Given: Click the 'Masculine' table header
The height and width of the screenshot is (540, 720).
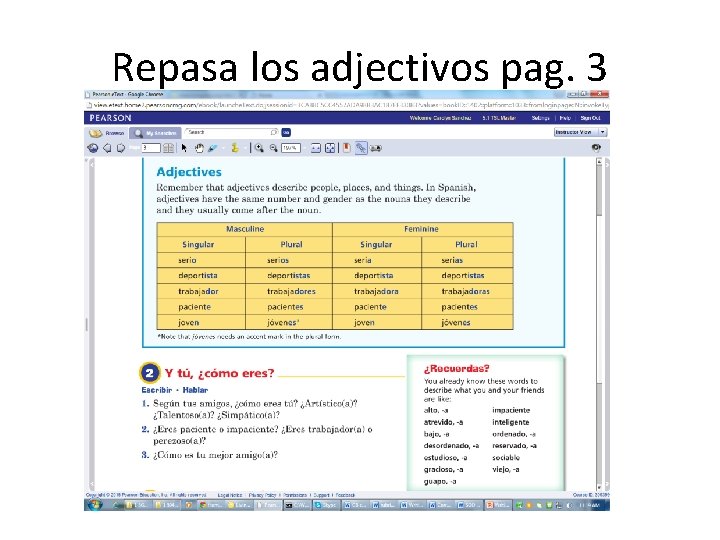Looking at the screenshot, I should pyautogui.click(x=245, y=229).
